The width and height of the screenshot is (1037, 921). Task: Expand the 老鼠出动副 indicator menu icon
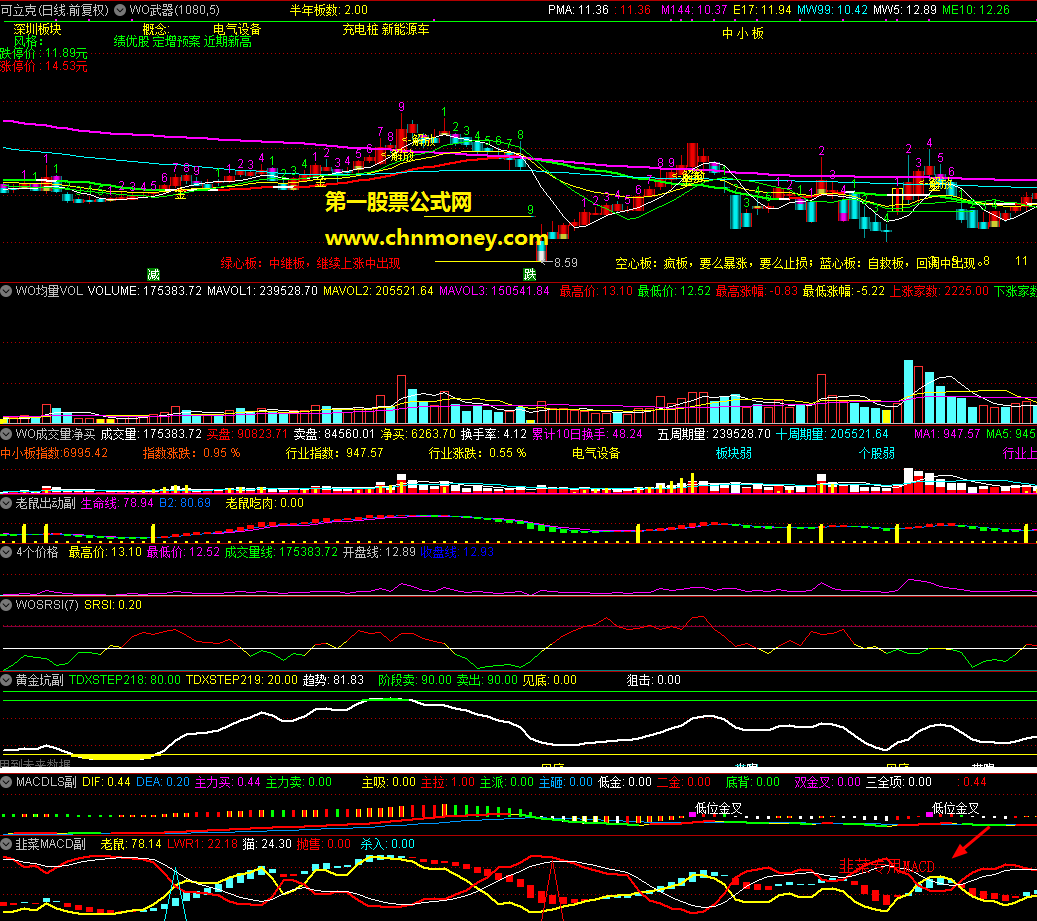point(6,503)
